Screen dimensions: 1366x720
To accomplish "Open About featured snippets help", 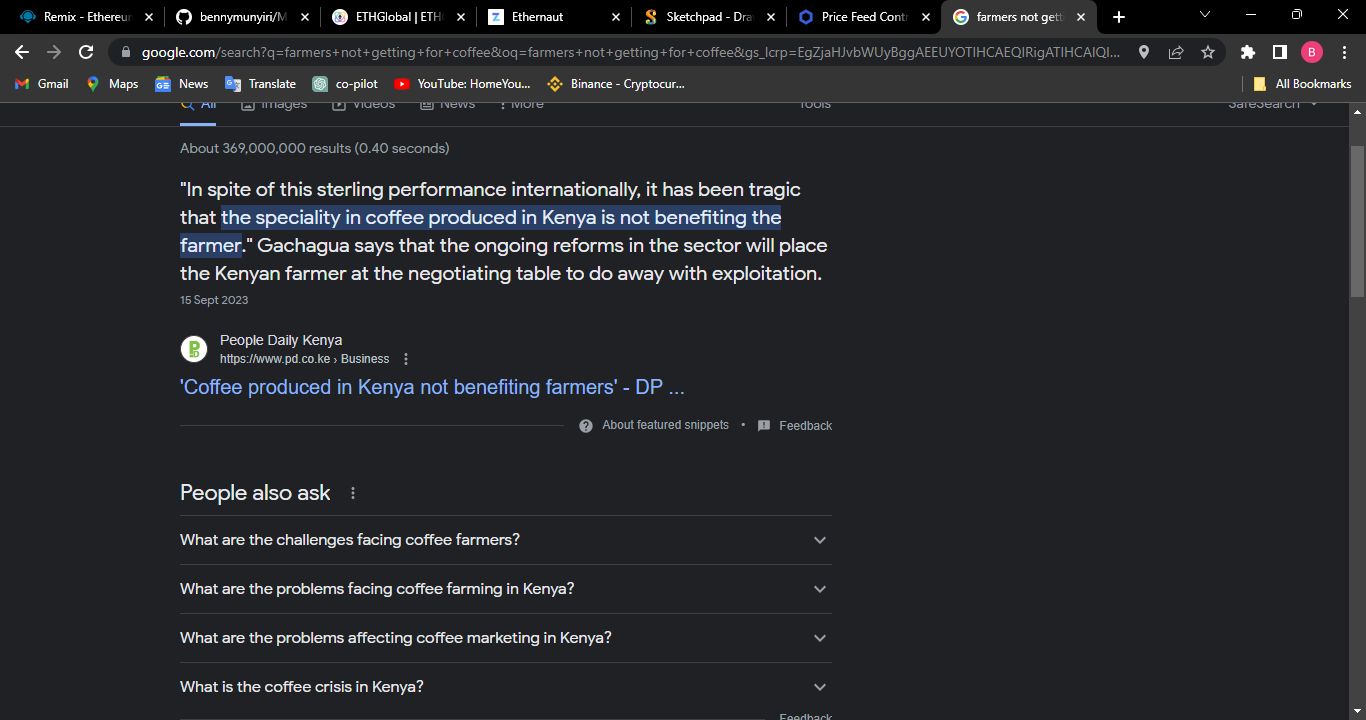I will 654,425.
